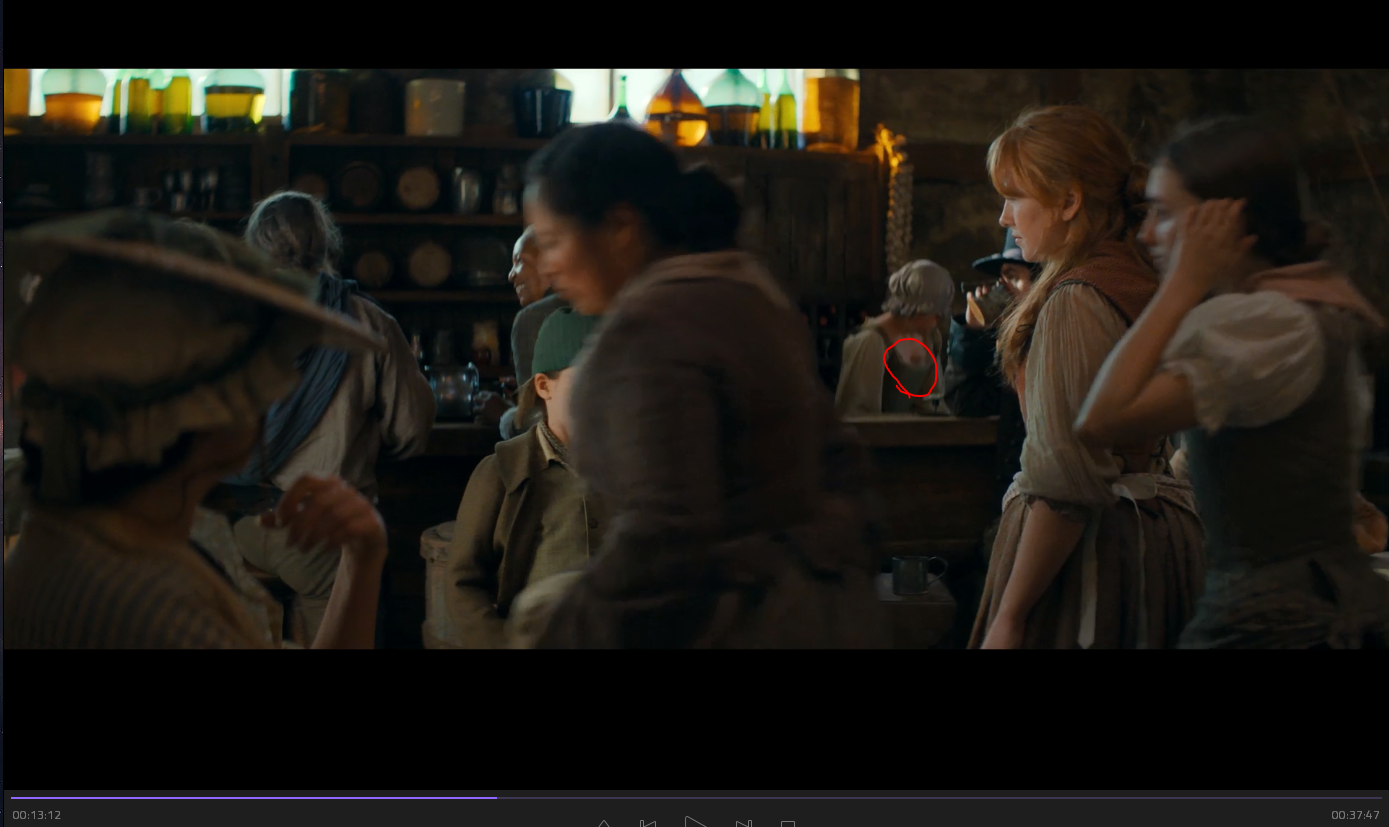Click the eject/open media triangle icon
The width and height of the screenshot is (1389, 827).
tap(604, 823)
